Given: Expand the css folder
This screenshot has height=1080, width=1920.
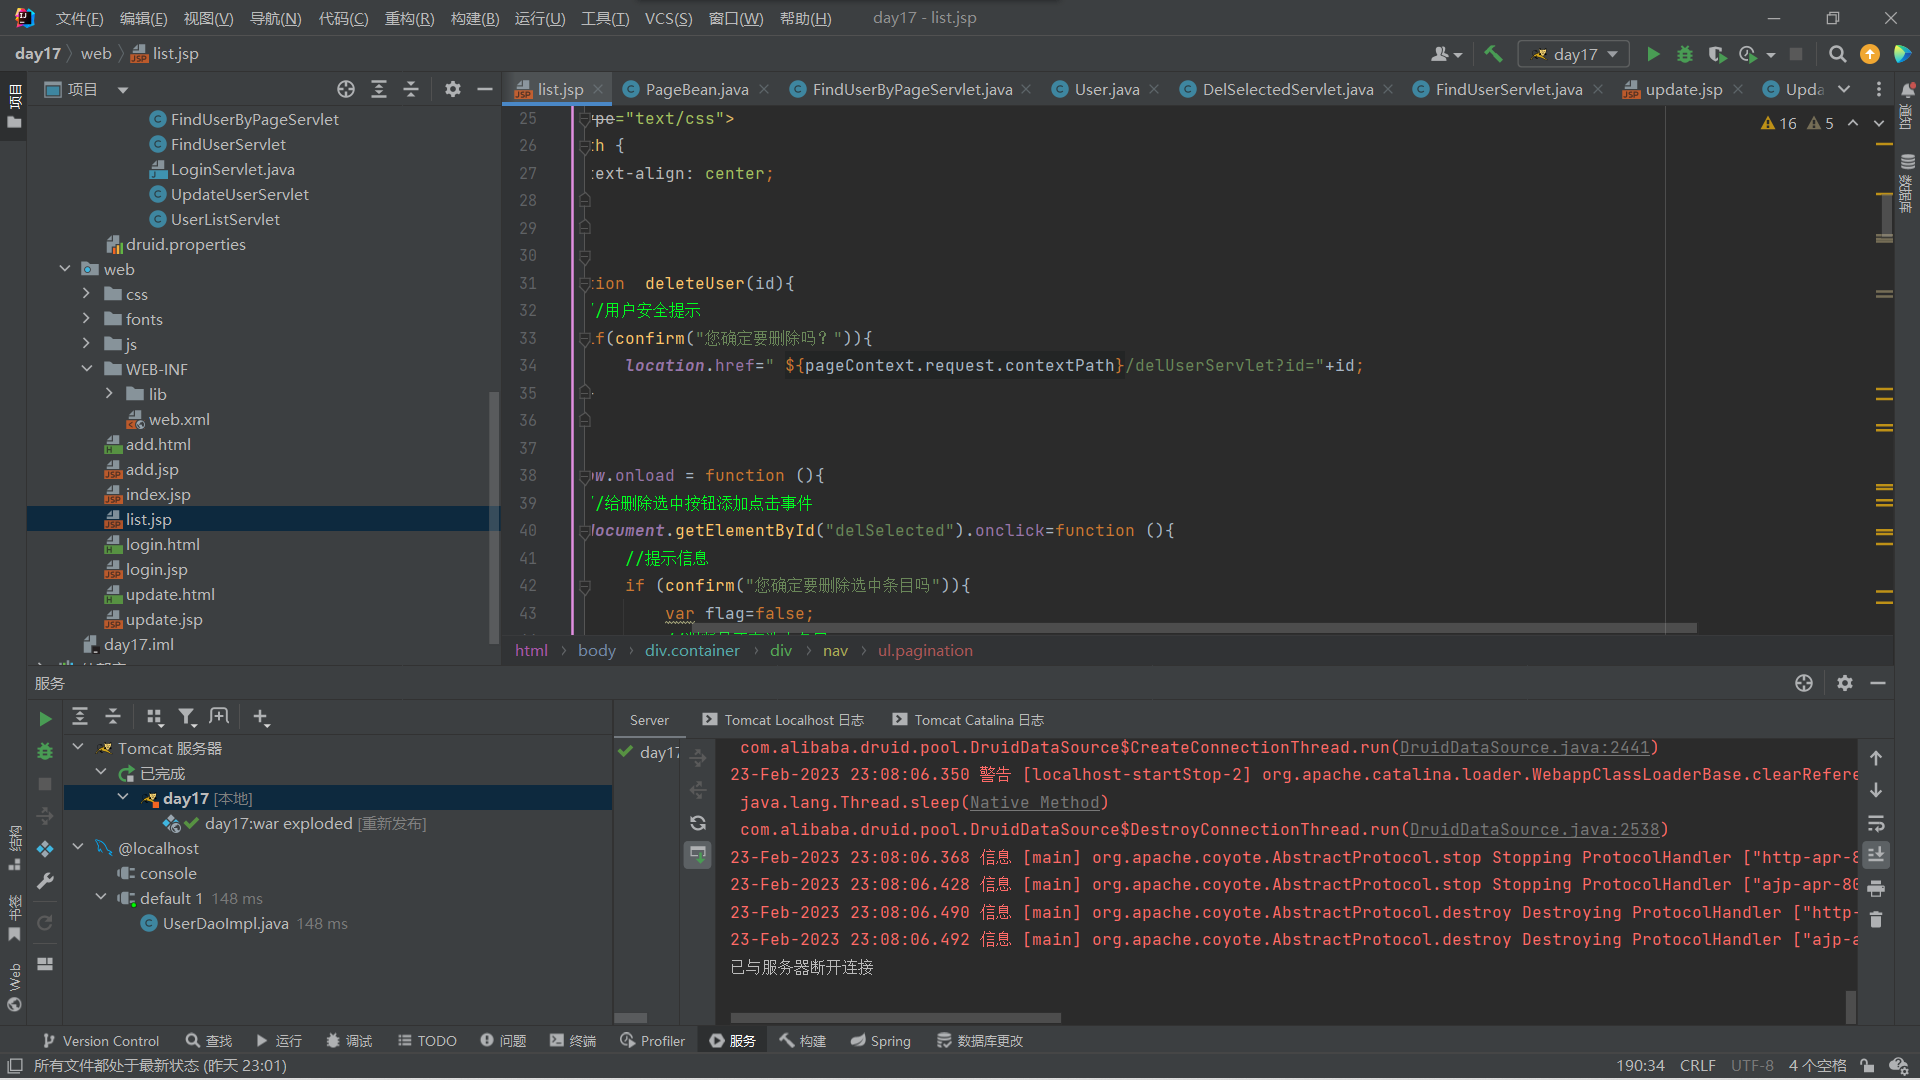Looking at the screenshot, I should point(87,294).
